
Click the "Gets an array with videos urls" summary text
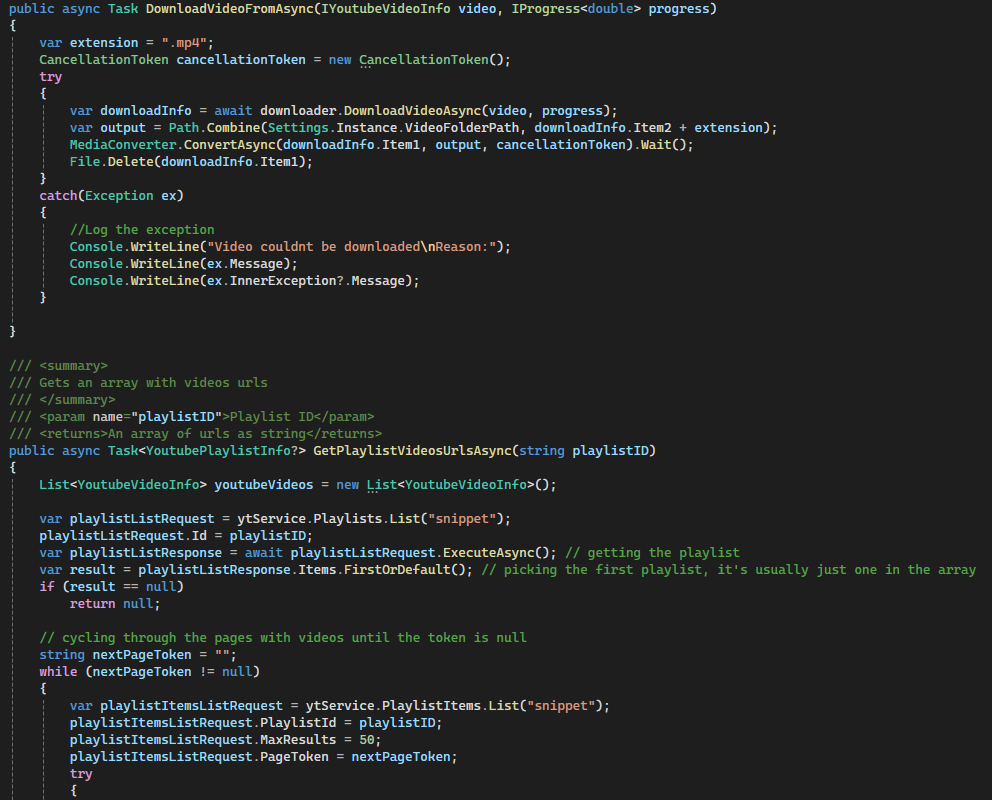coord(153,383)
